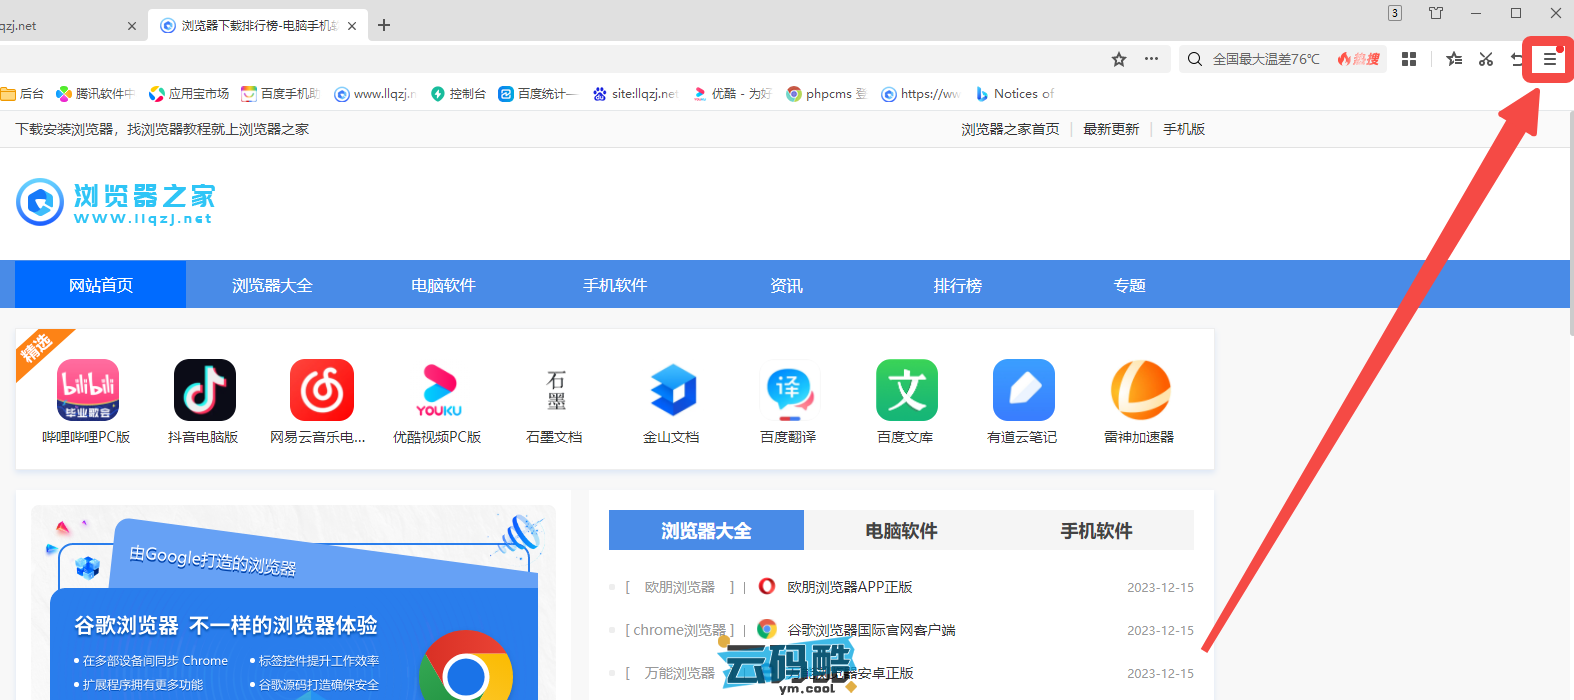
Task: Open the favorites list icon in the toolbar
Action: 1454,60
